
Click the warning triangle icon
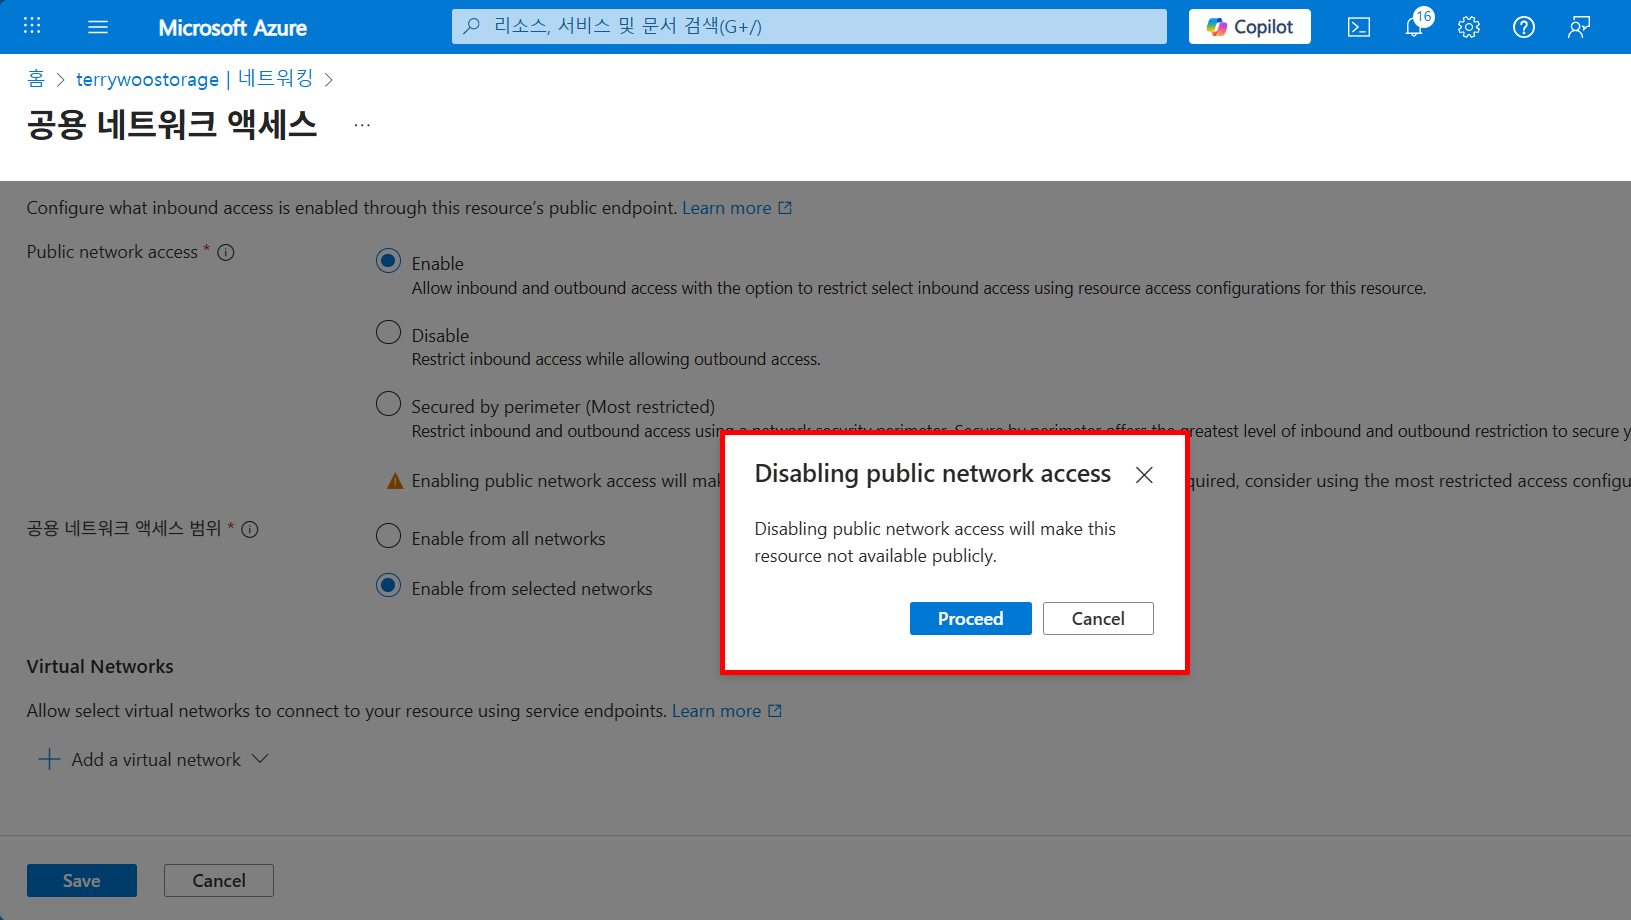click(395, 481)
